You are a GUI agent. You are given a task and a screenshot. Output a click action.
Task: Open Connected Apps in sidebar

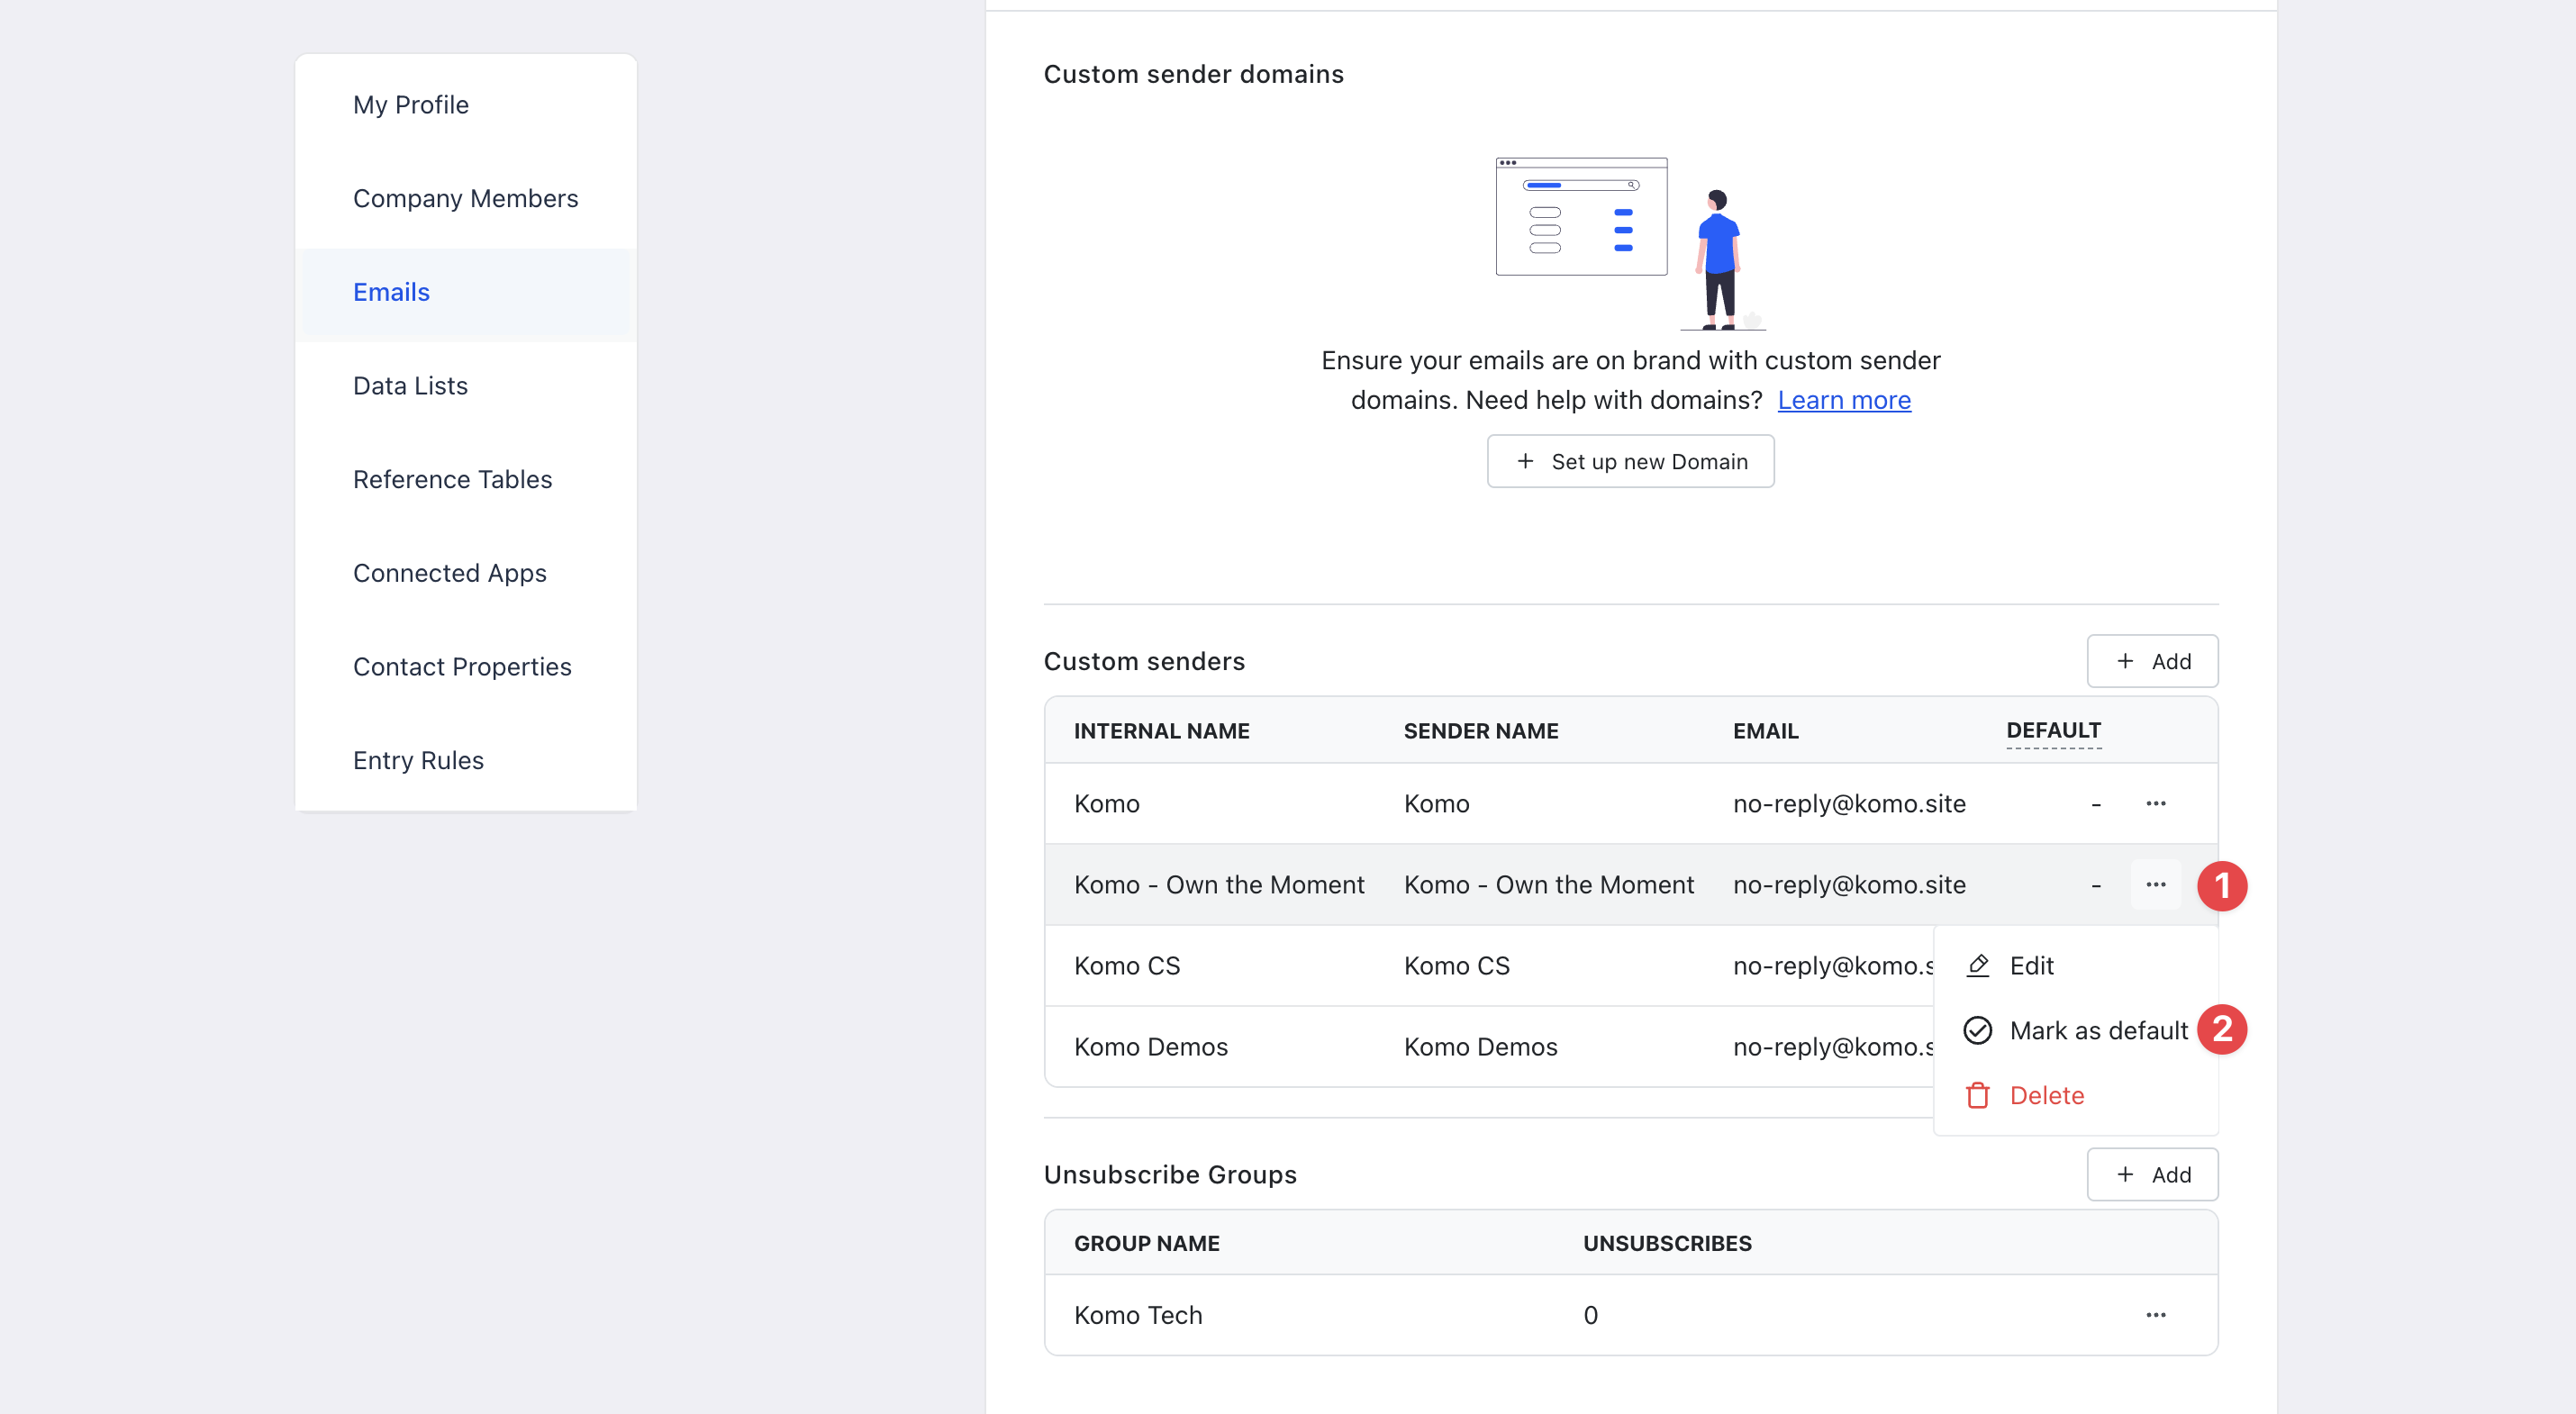tap(449, 573)
